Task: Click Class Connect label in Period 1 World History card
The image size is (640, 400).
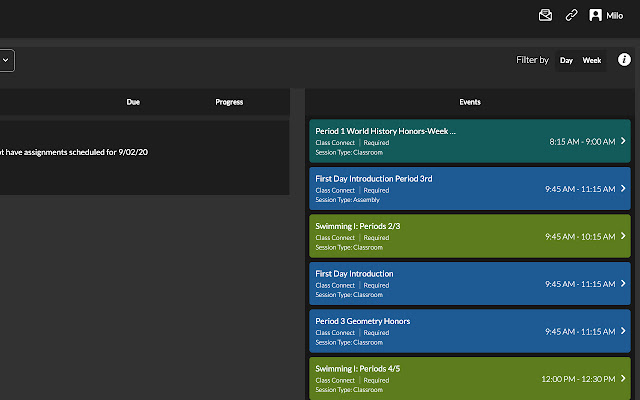Action: point(335,142)
